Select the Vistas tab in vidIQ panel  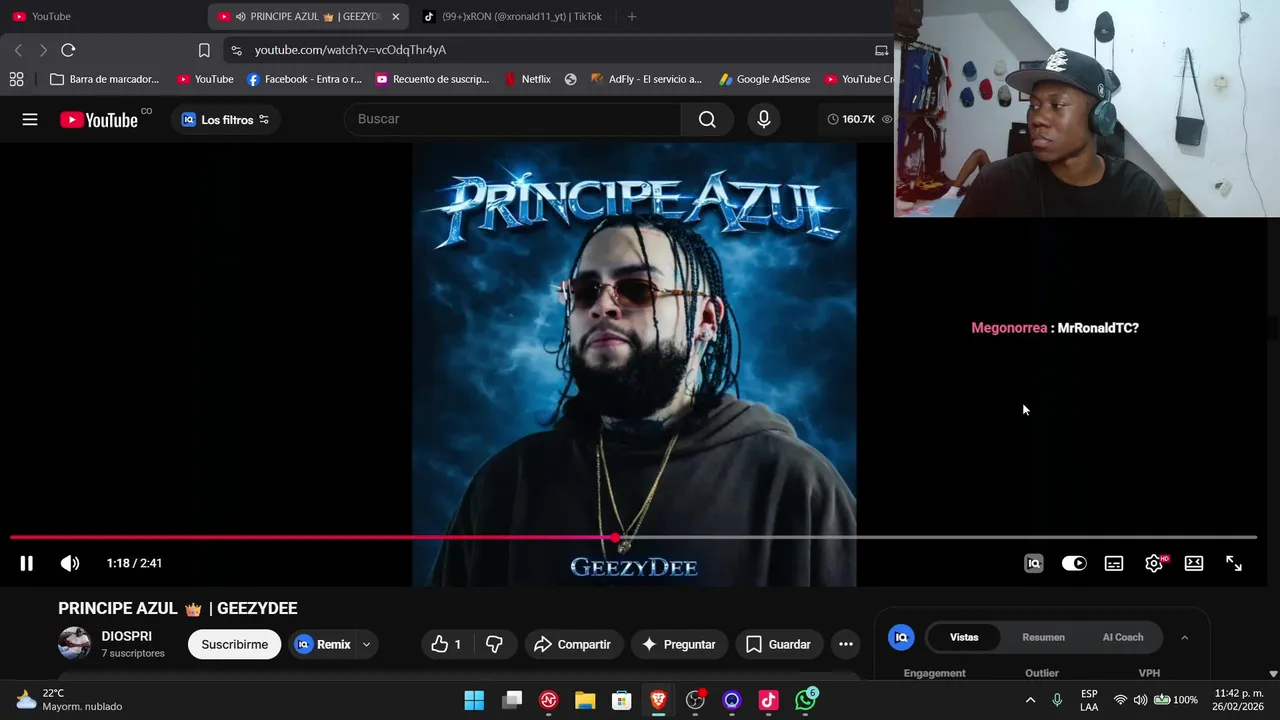click(964, 637)
